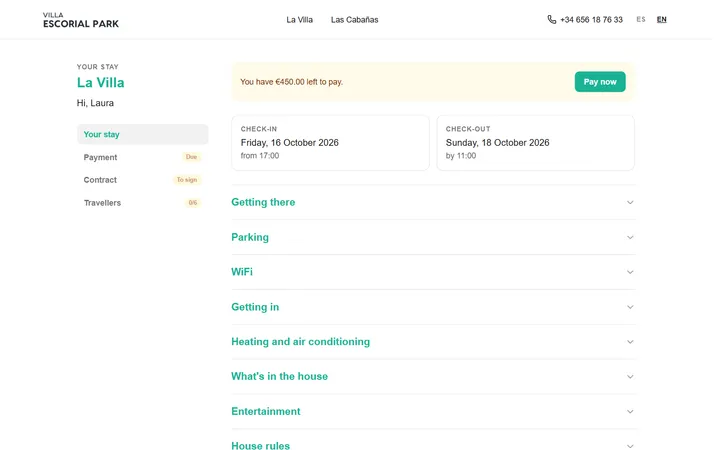Open the Parking heading

(x=250, y=237)
